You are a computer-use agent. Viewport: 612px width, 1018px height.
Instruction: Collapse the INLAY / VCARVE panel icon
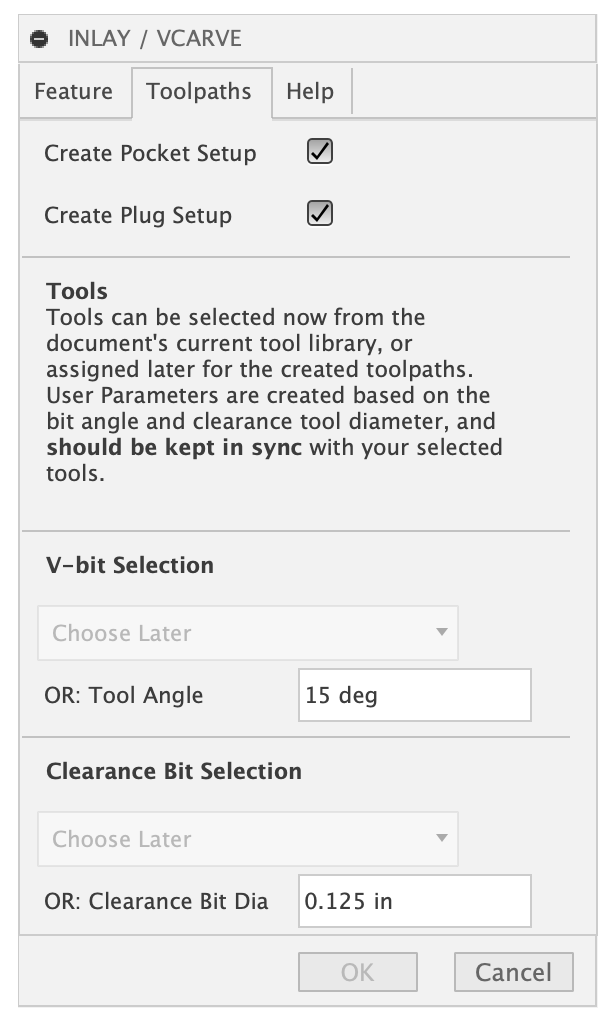point(39,40)
